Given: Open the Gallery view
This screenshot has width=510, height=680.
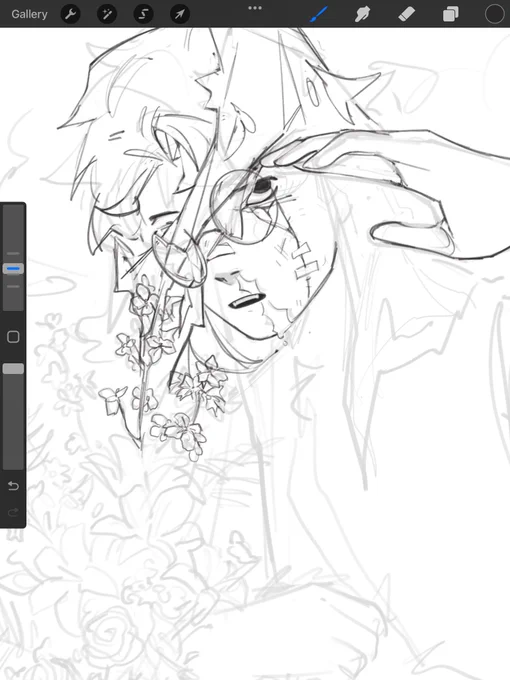Looking at the screenshot, I should tap(29, 14).
